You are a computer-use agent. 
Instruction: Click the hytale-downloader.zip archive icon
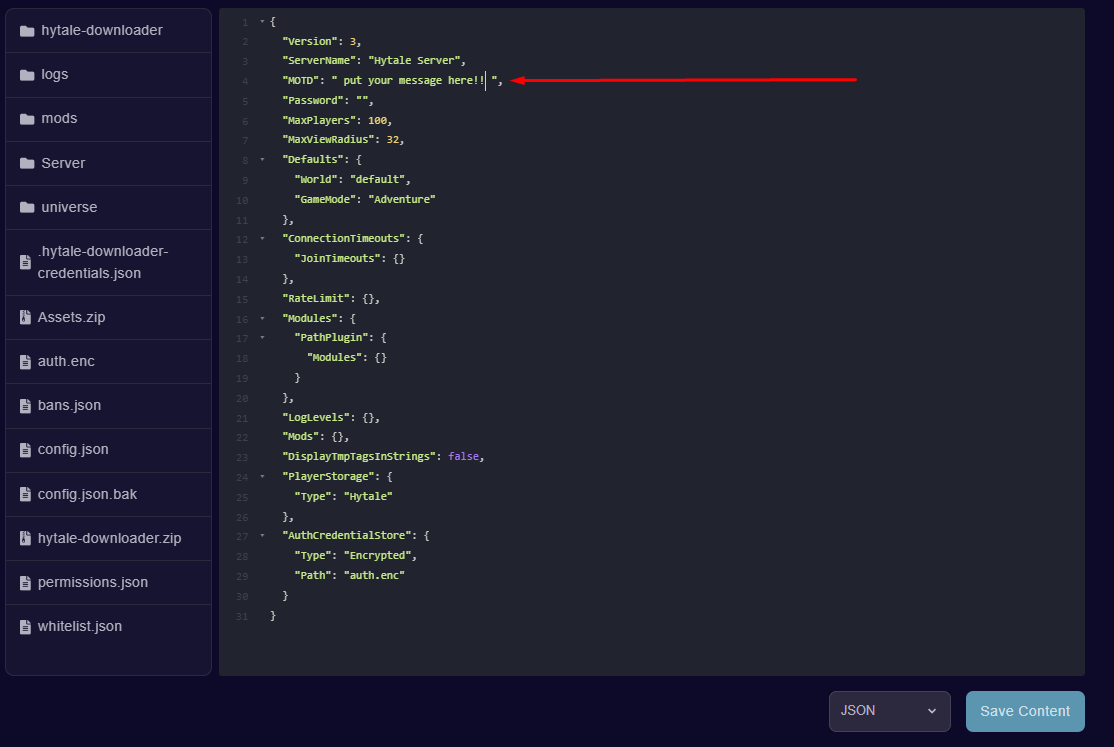pos(26,539)
